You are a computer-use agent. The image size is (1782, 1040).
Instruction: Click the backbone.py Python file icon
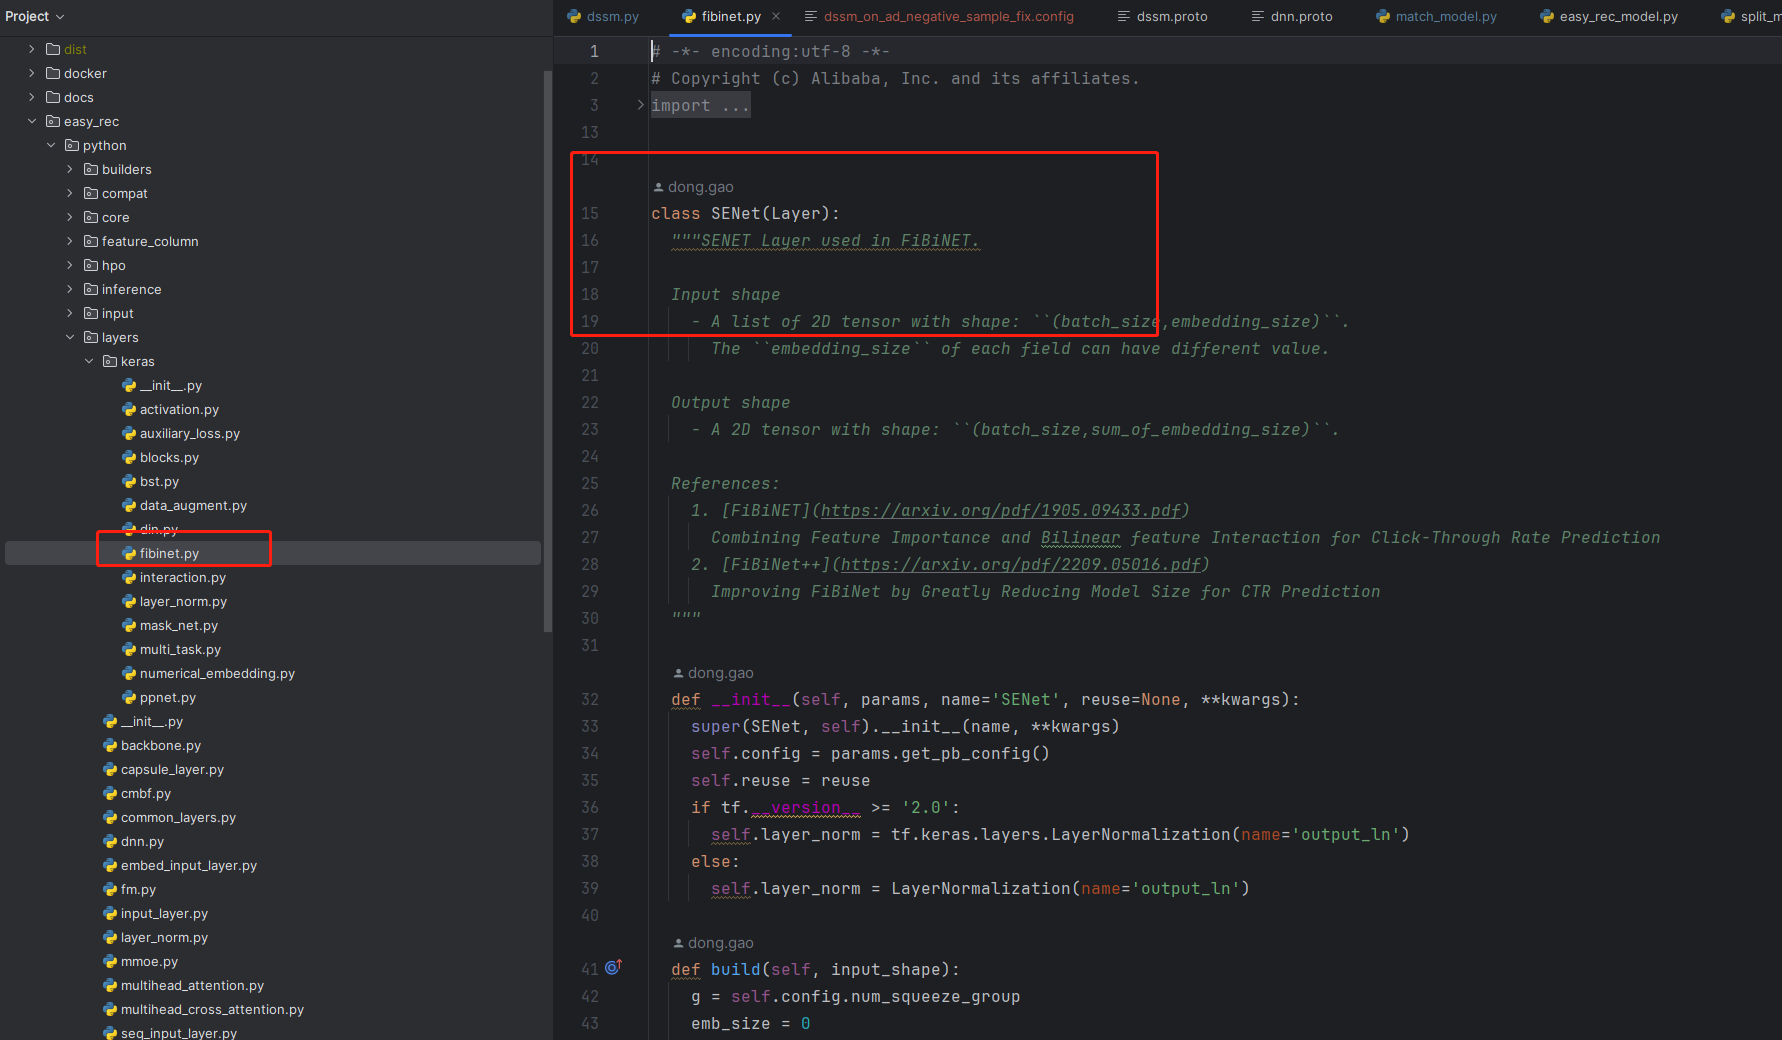click(x=110, y=745)
